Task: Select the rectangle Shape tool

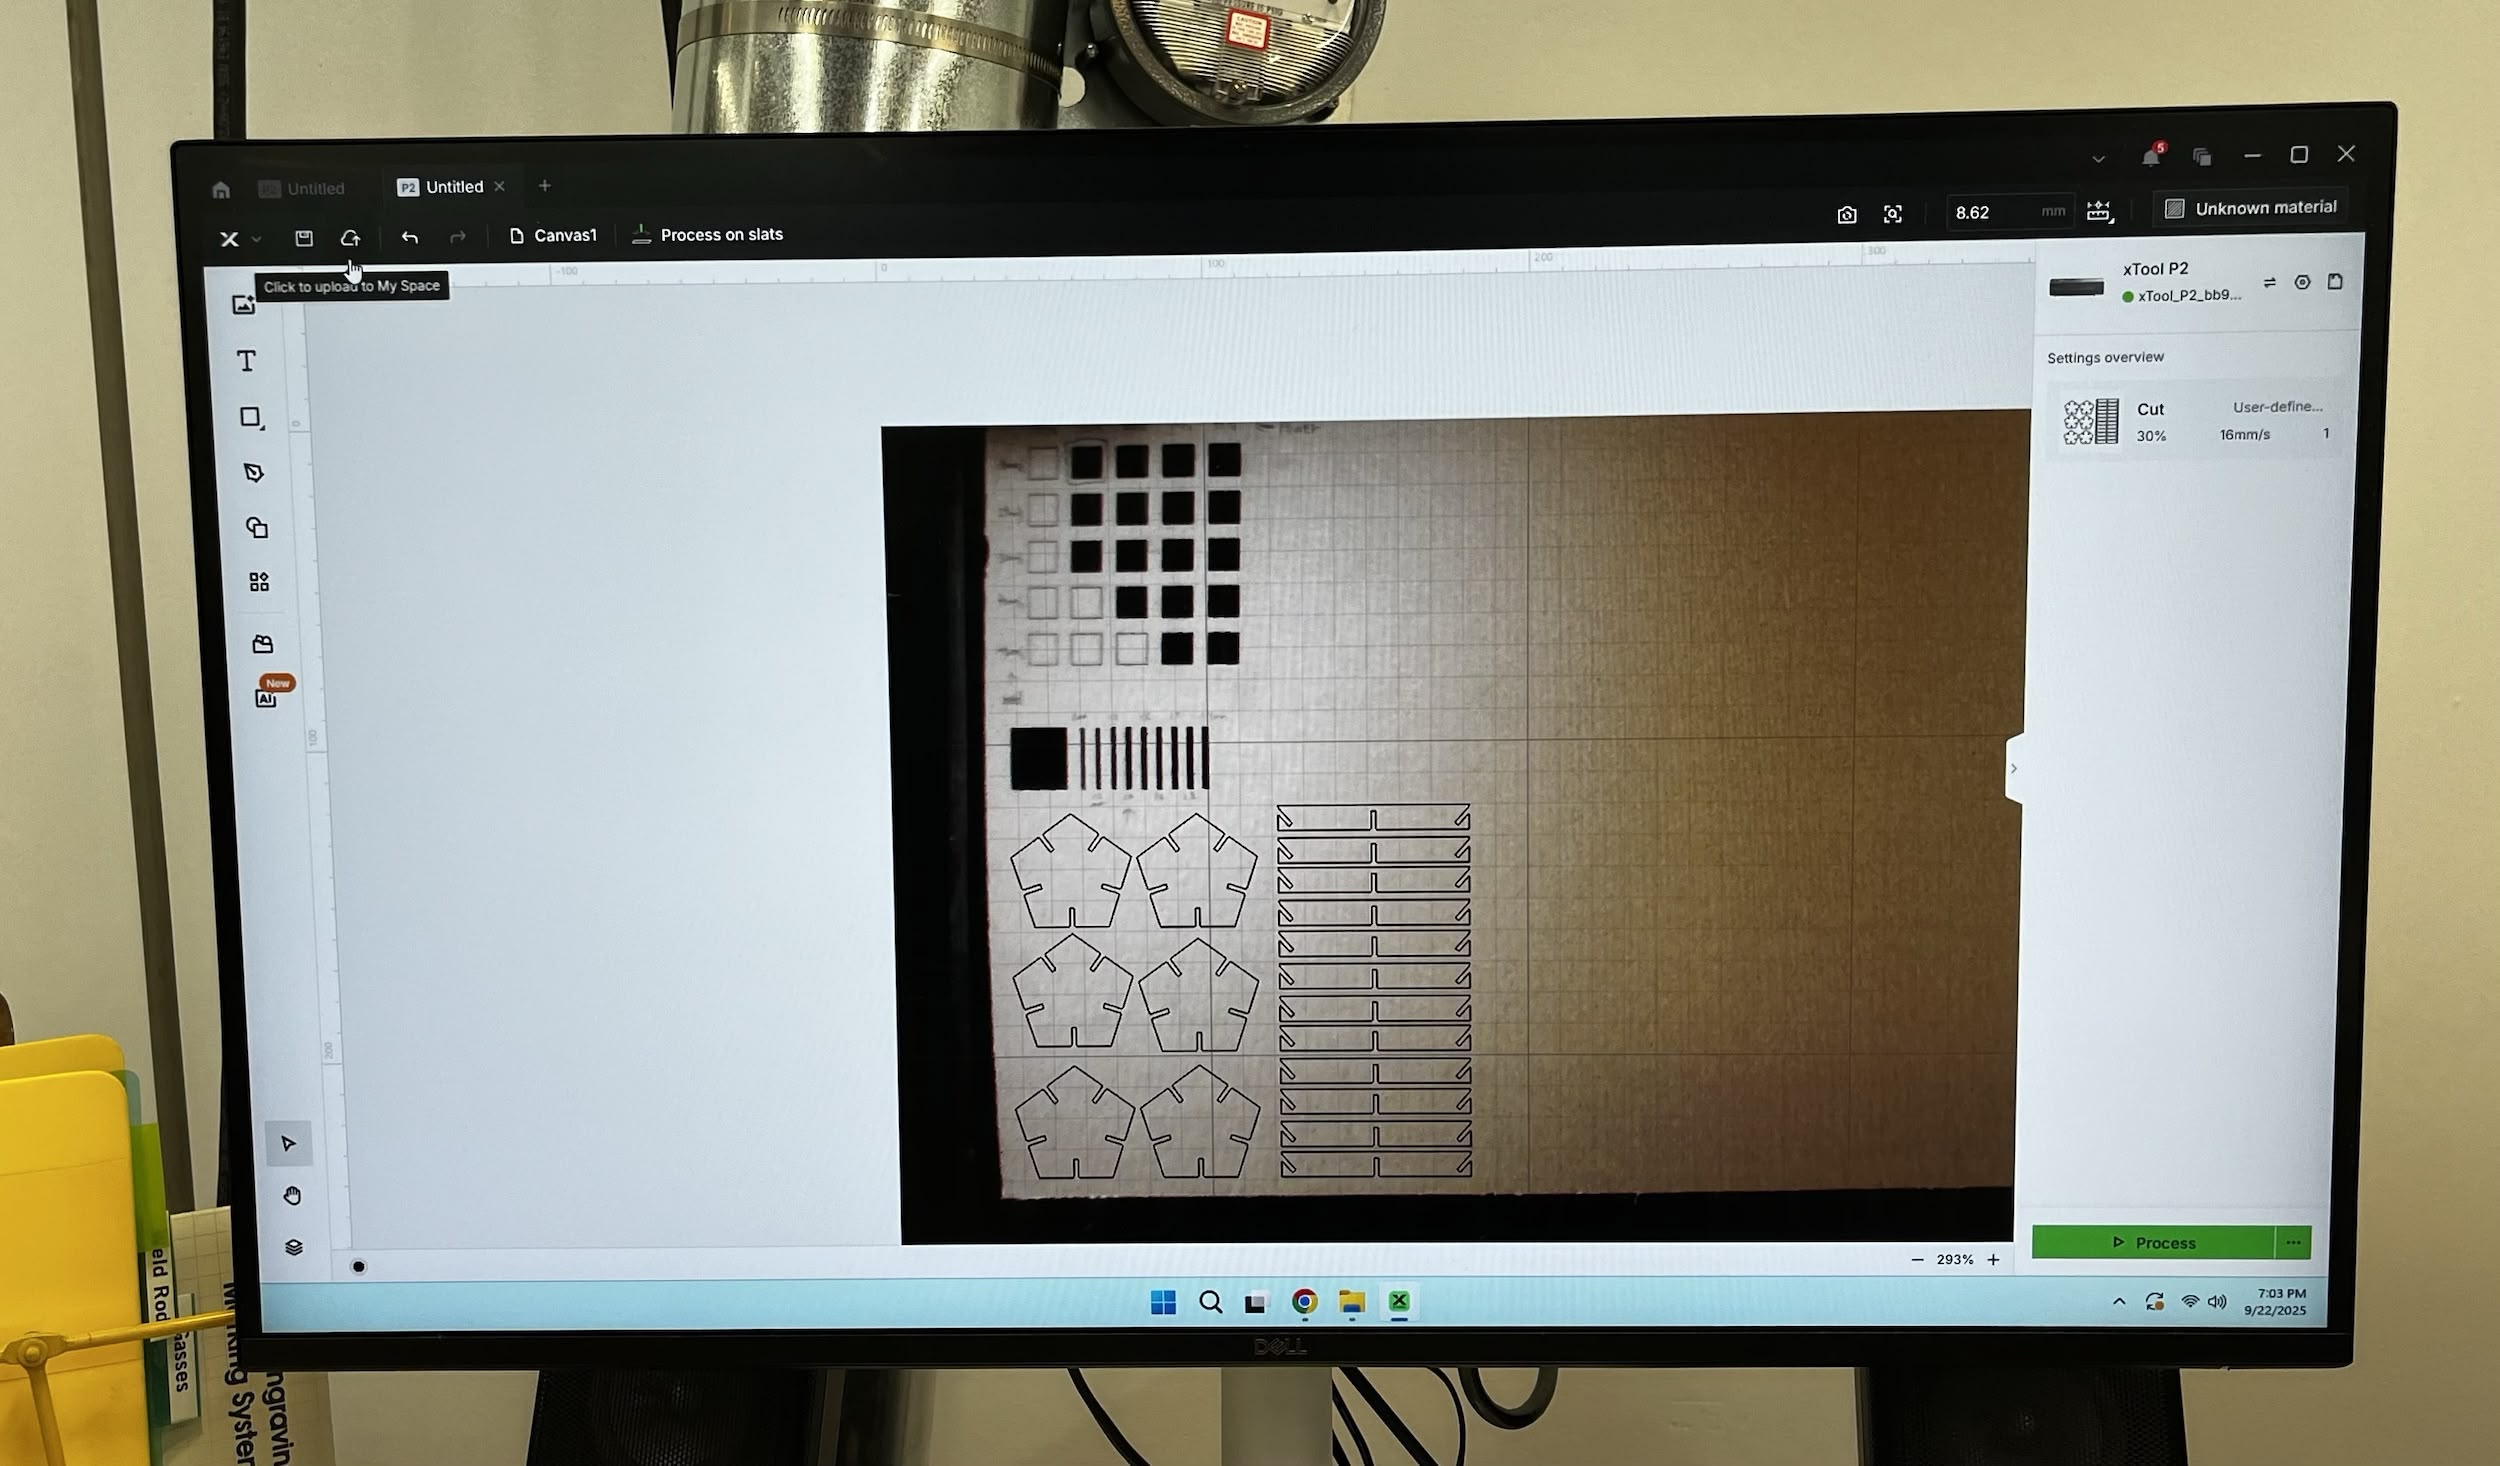Action: coord(251,418)
